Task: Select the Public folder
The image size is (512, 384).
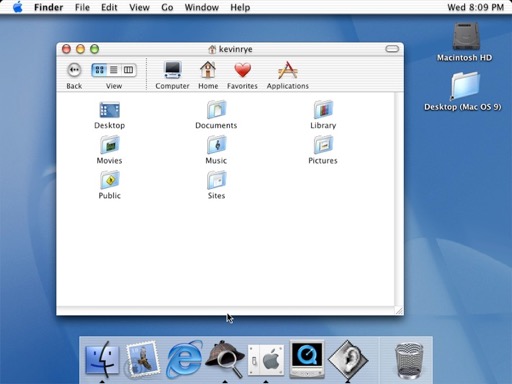Action: click(110, 180)
